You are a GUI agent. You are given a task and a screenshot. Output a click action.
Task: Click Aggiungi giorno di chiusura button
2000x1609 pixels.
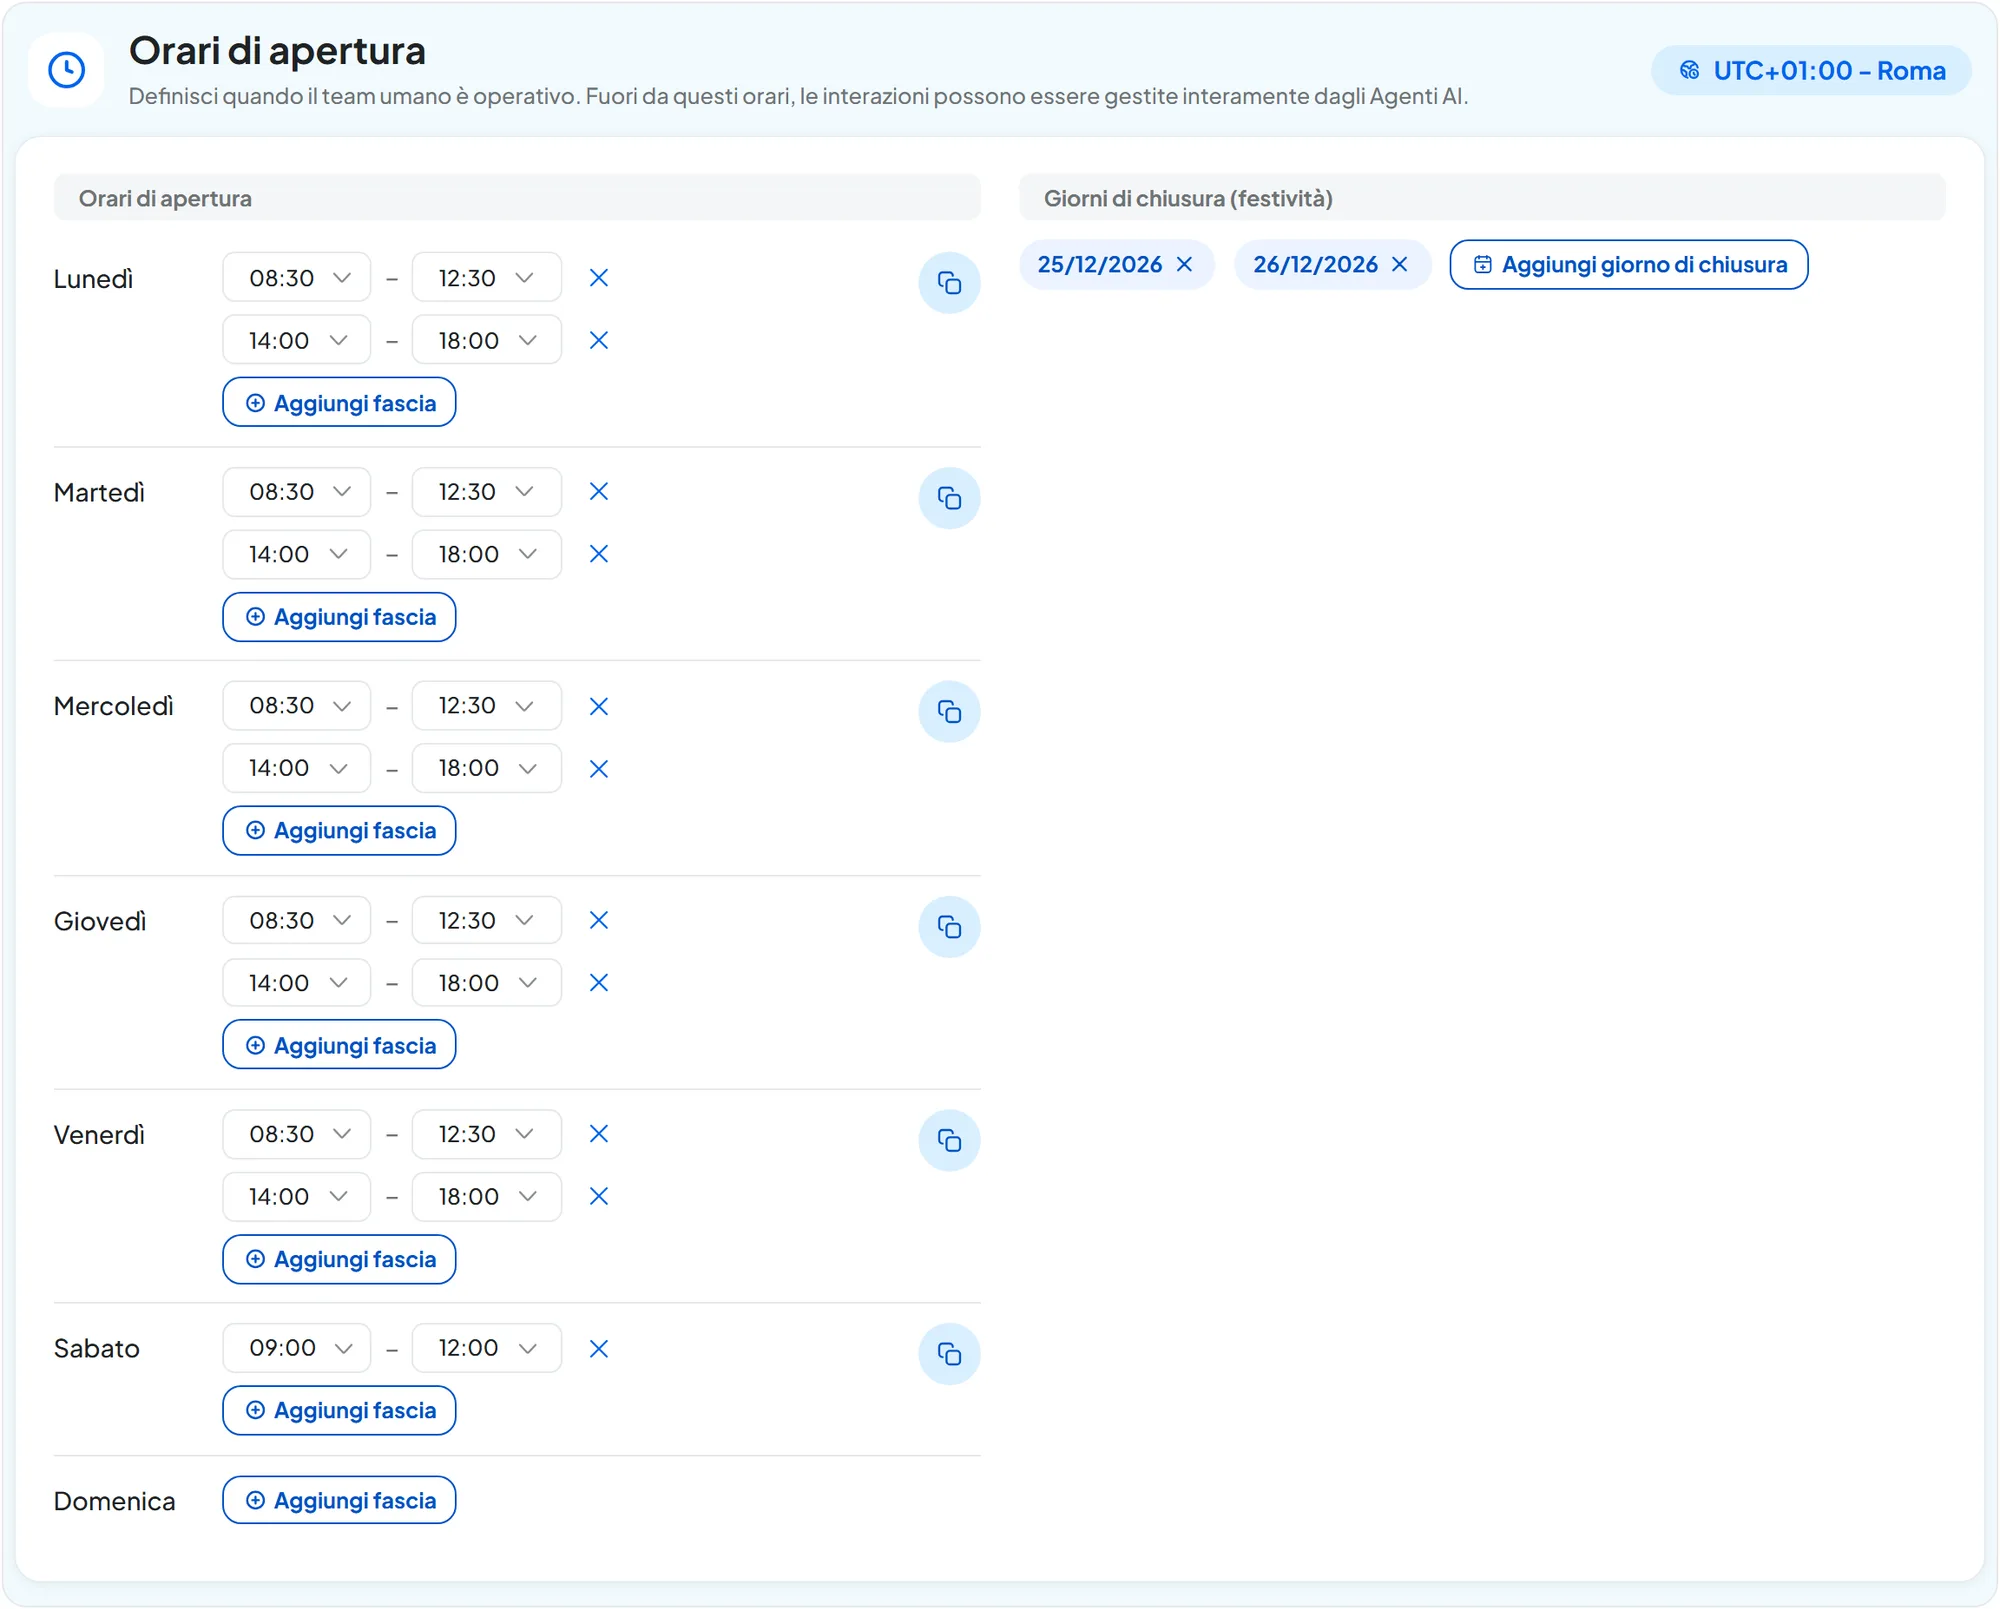tap(1629, 265)
